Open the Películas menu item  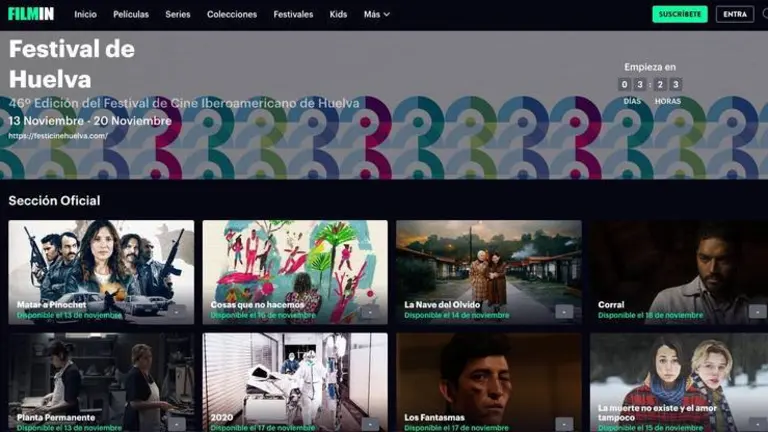131,14
